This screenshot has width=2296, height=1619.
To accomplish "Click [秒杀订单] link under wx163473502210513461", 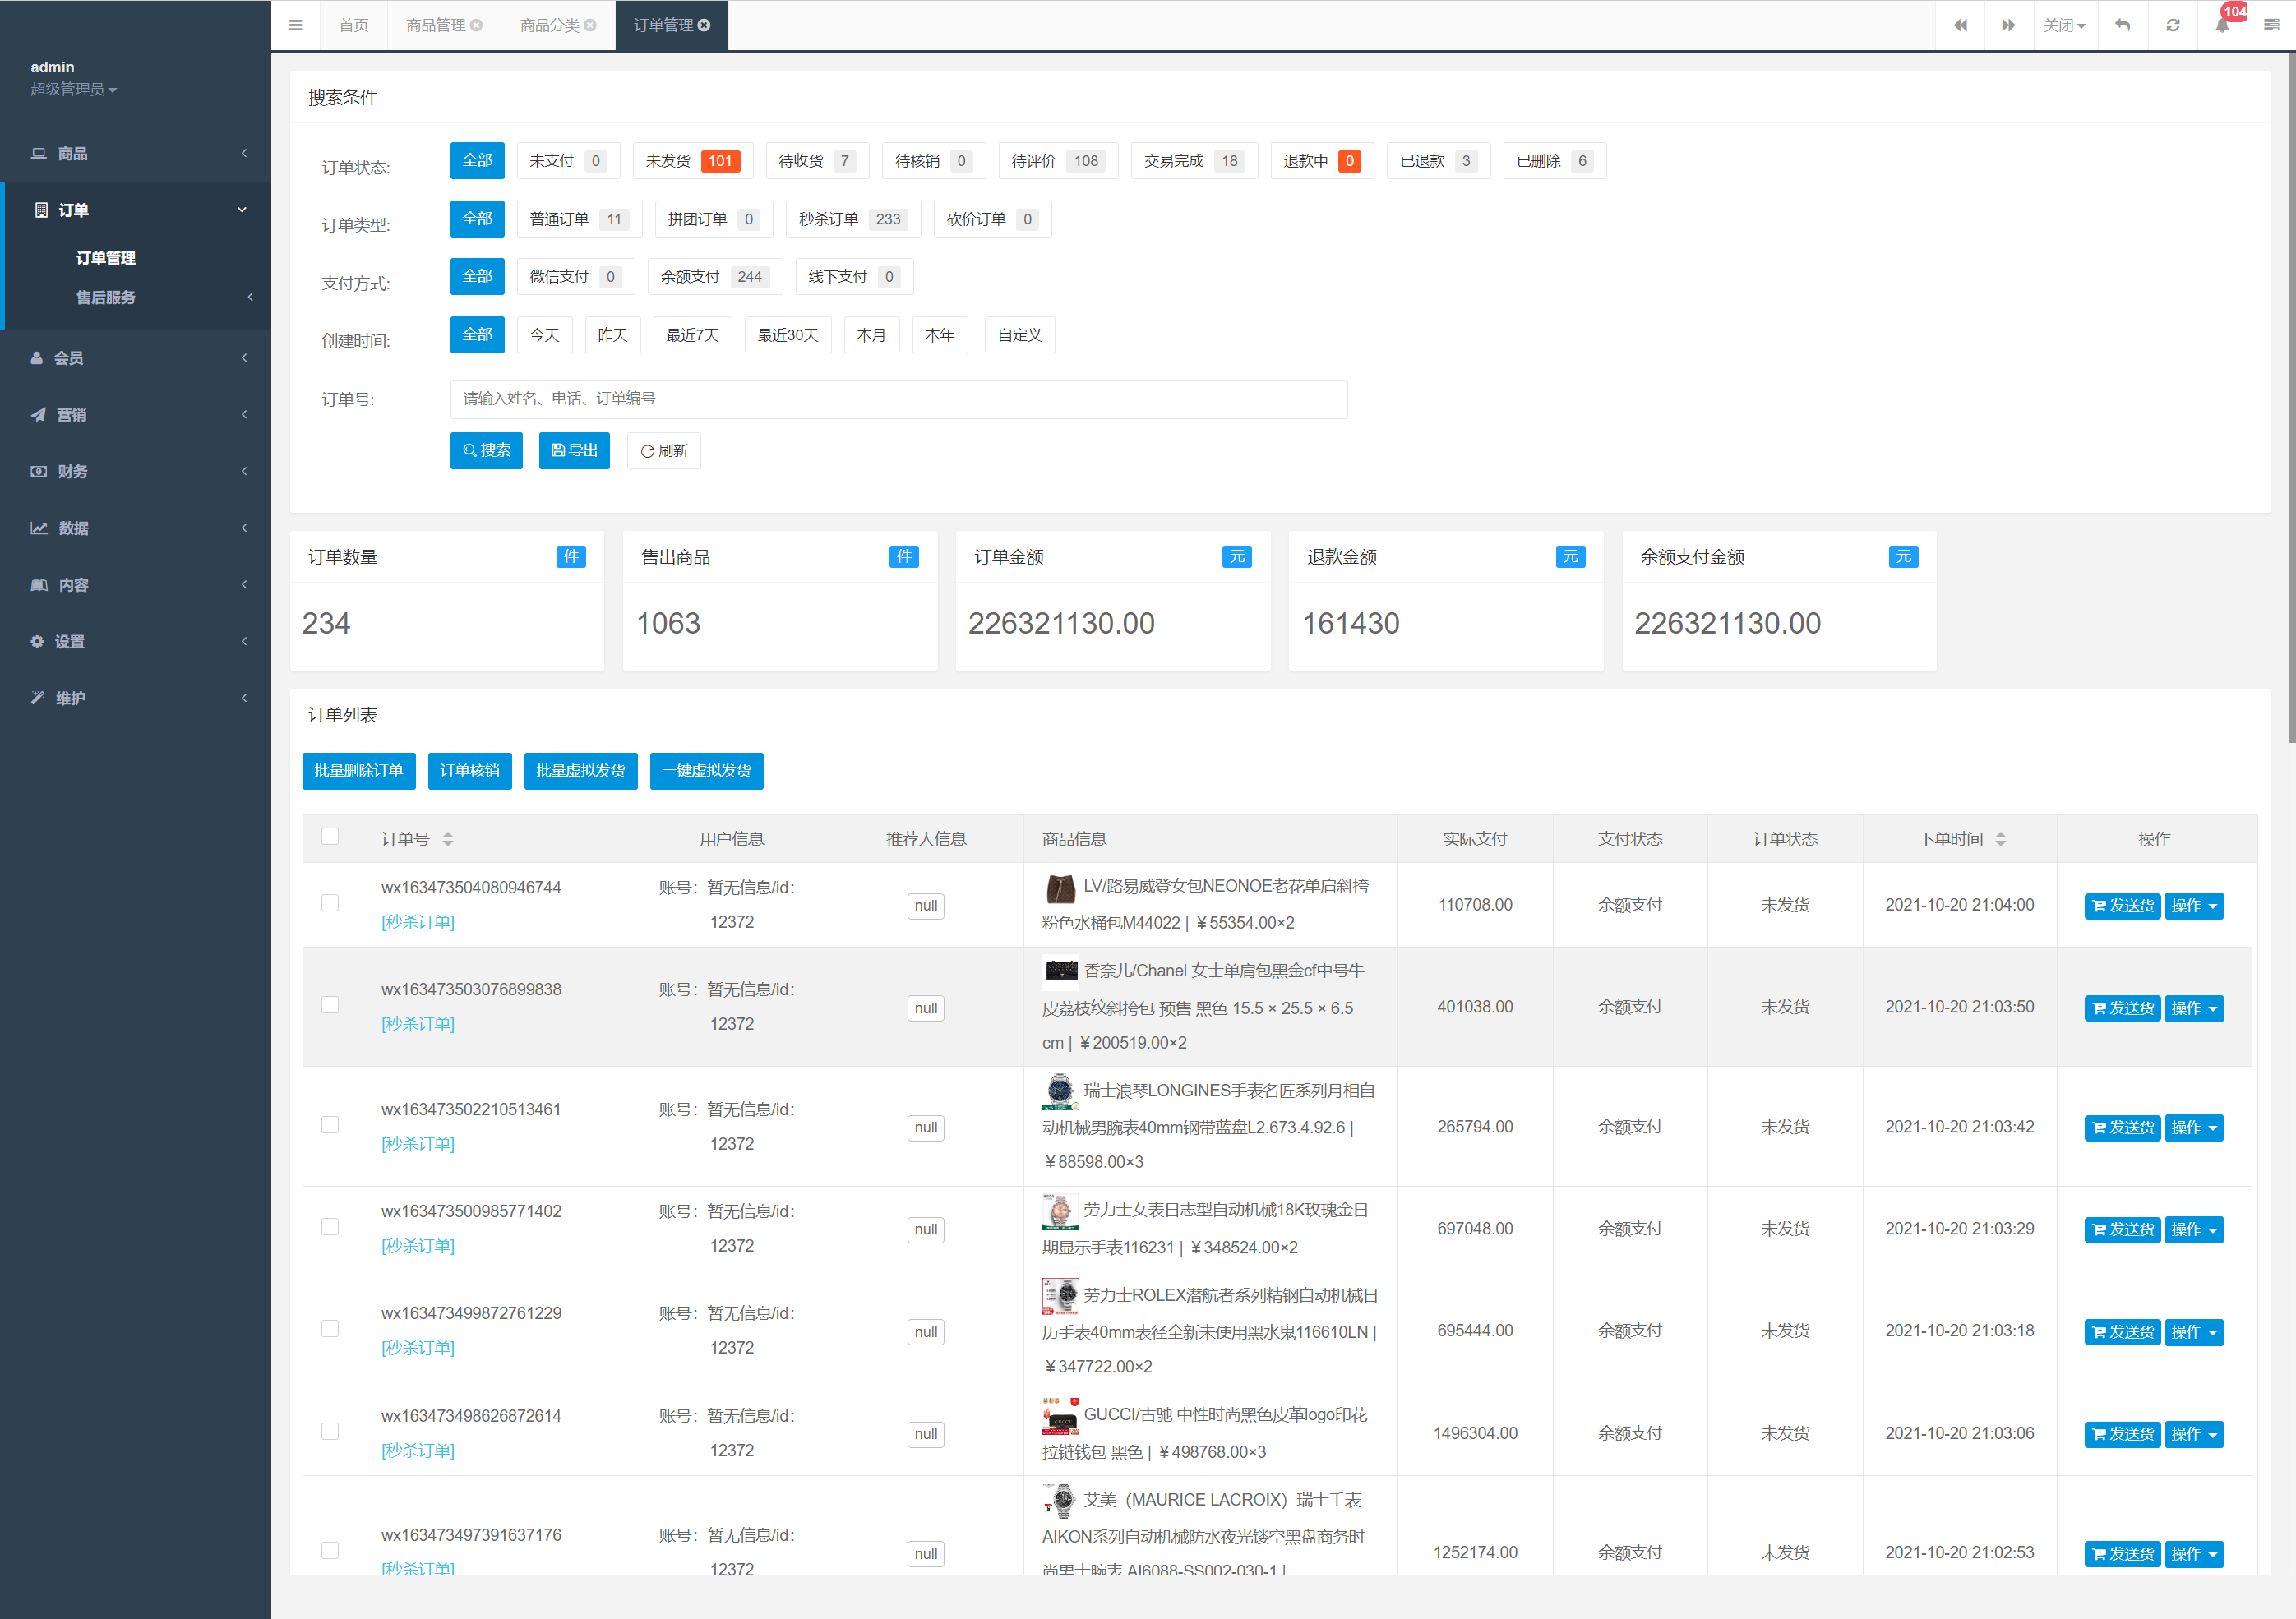I will (x=418, y=1144).
